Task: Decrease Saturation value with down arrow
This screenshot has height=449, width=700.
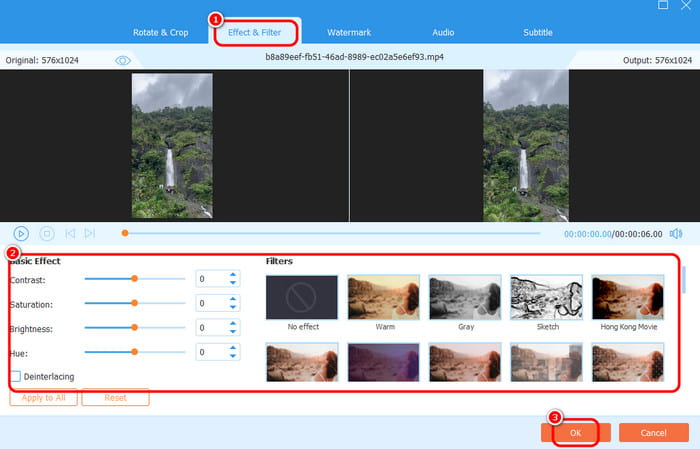Action: click(233, 307)
